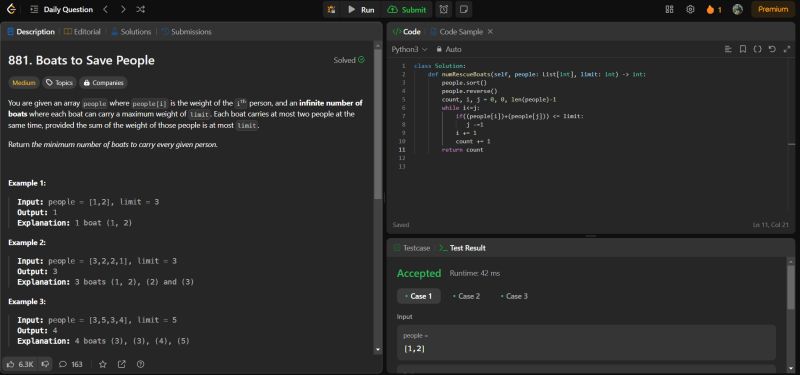This screenshot has height=375, width=800.
Task: Open the help question-mark icon
Action: [x=141, y=364]
